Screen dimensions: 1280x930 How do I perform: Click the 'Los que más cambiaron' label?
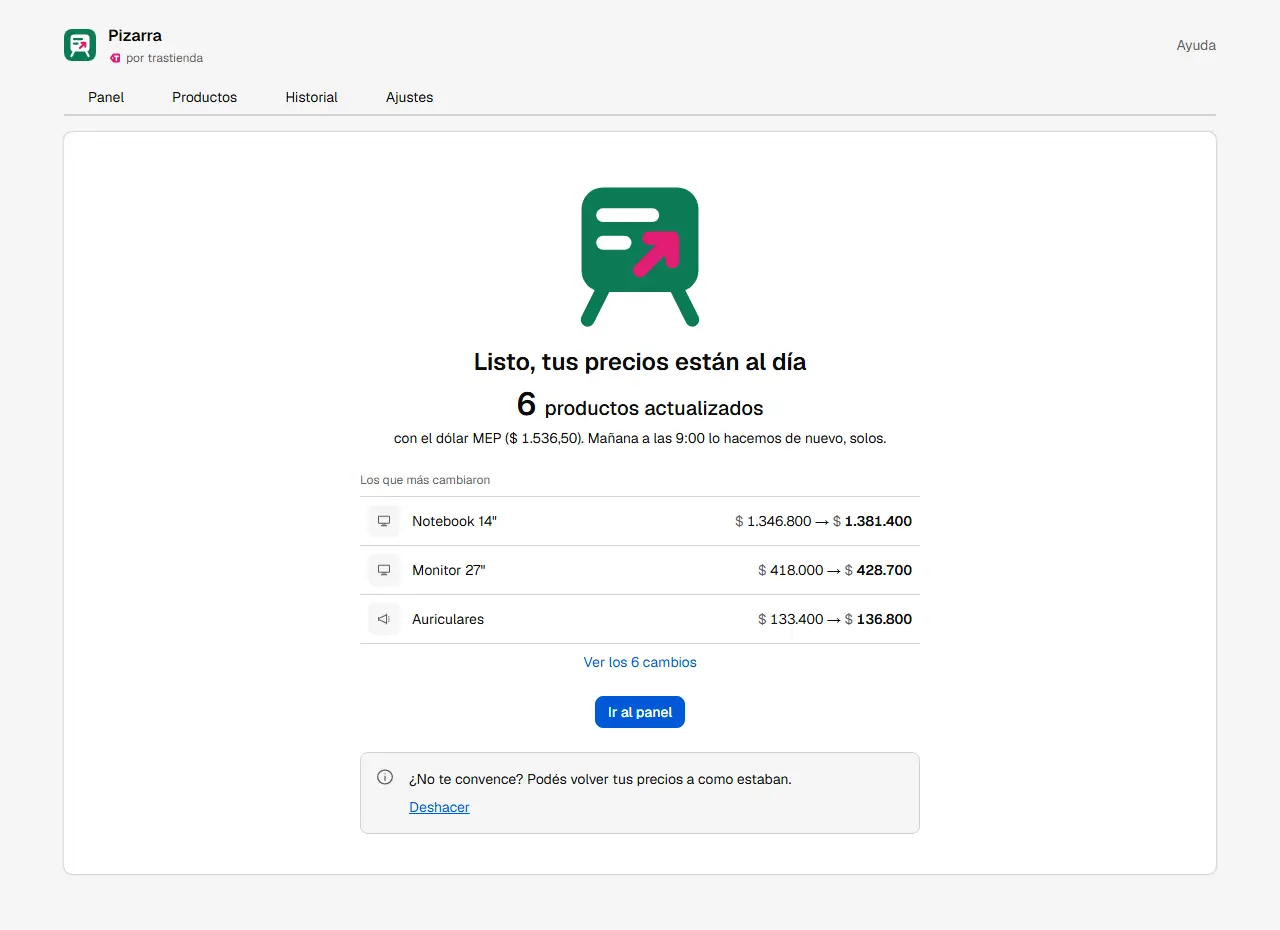point(425,480)
